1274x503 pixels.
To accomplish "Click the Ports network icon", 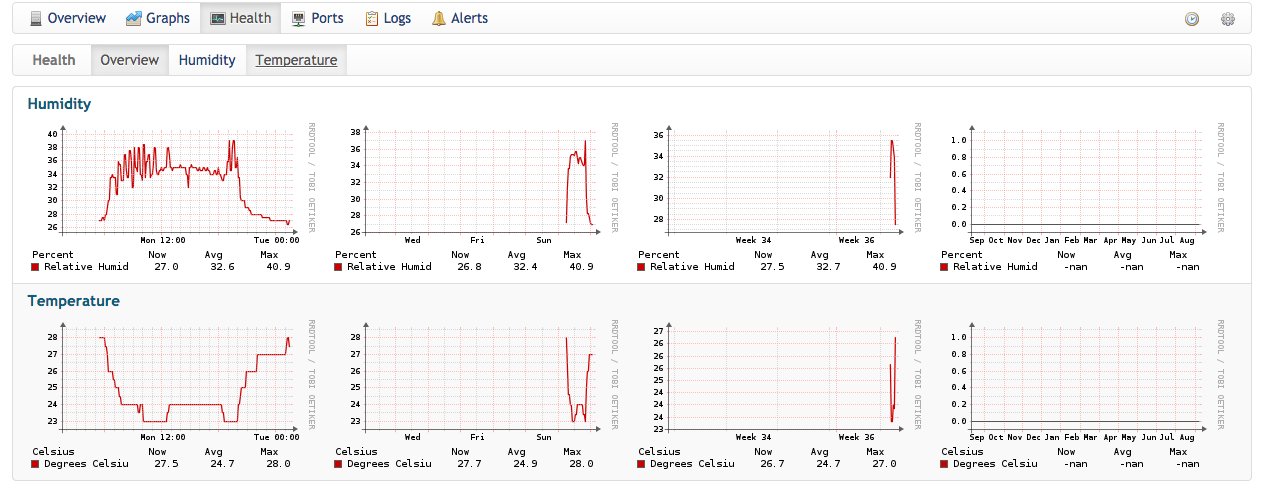I will coord(298,18).
